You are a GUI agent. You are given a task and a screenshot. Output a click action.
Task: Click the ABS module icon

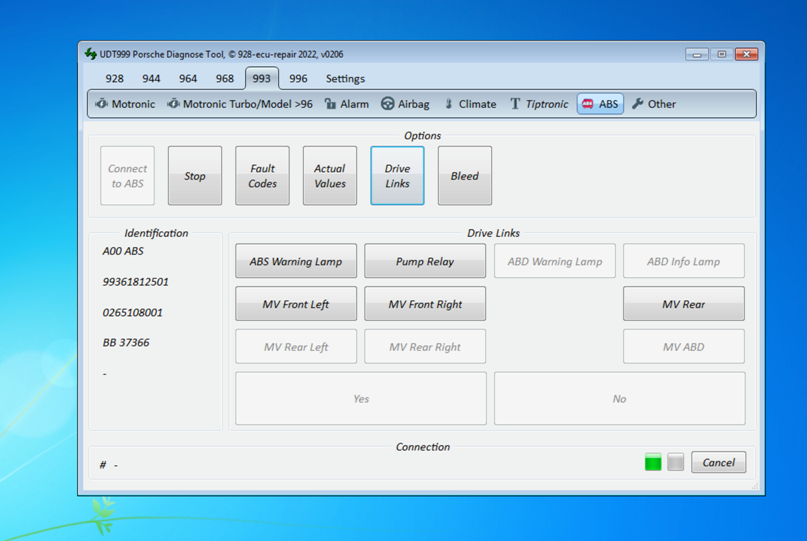point(588,104)
